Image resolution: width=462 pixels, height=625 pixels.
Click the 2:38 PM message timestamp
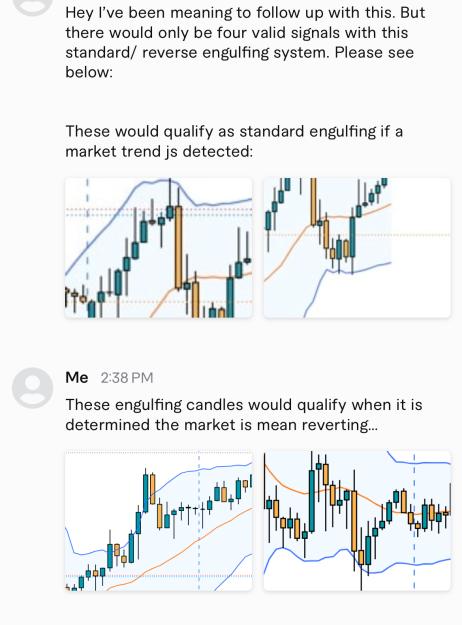(x=127, y=377)
